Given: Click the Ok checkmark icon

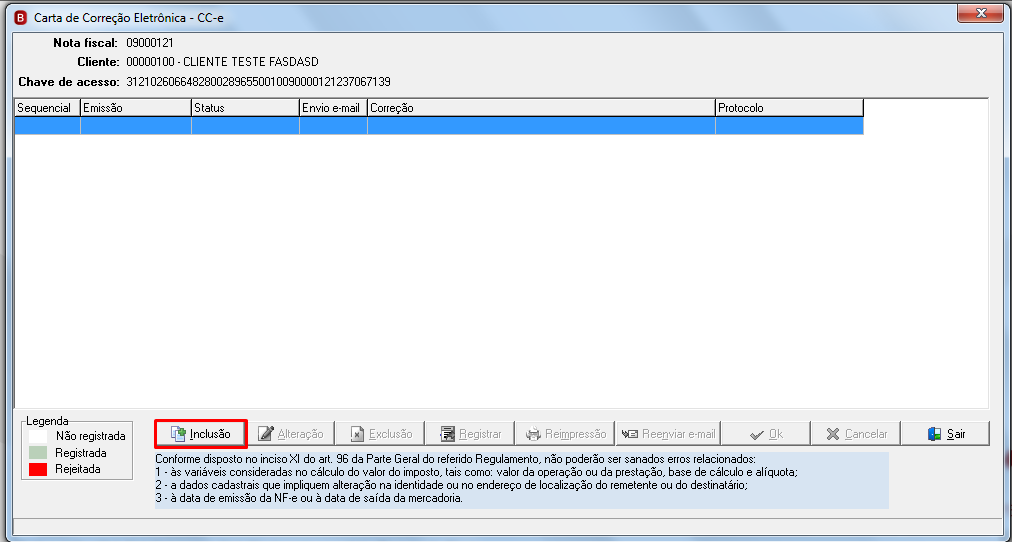Looking at the screenshot, I should (x=758, y=434).
